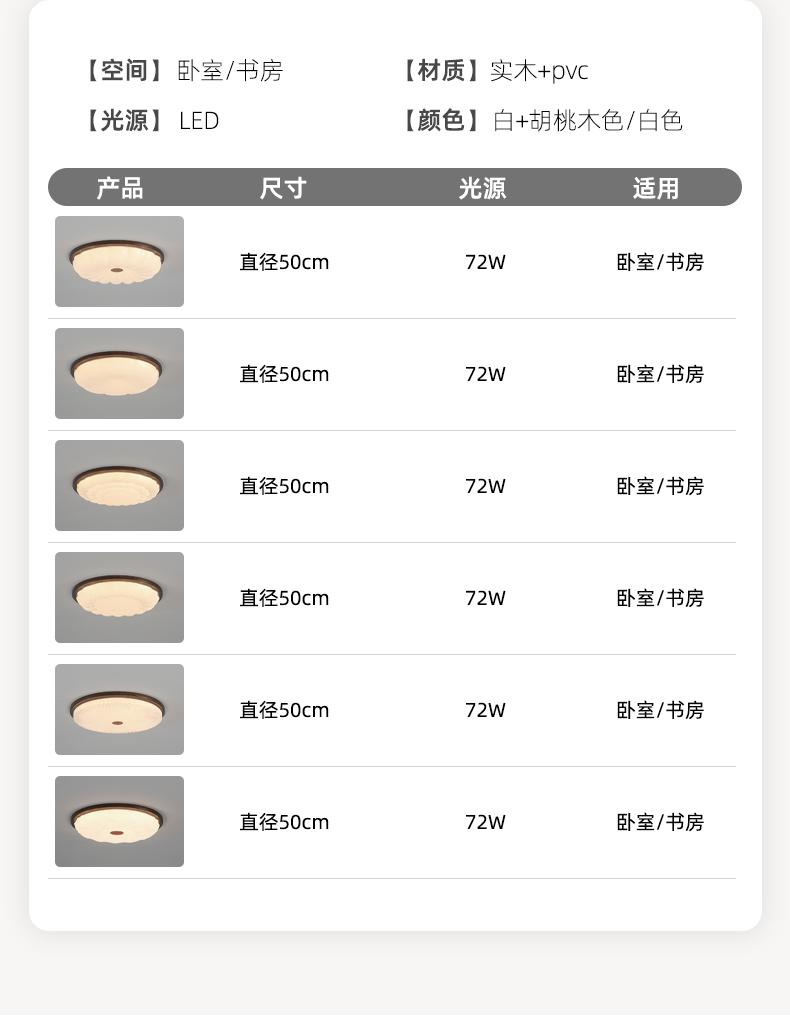Click the 【空间】 spec label
Viewport: 790px width, 1016px height.
[124, 71]
